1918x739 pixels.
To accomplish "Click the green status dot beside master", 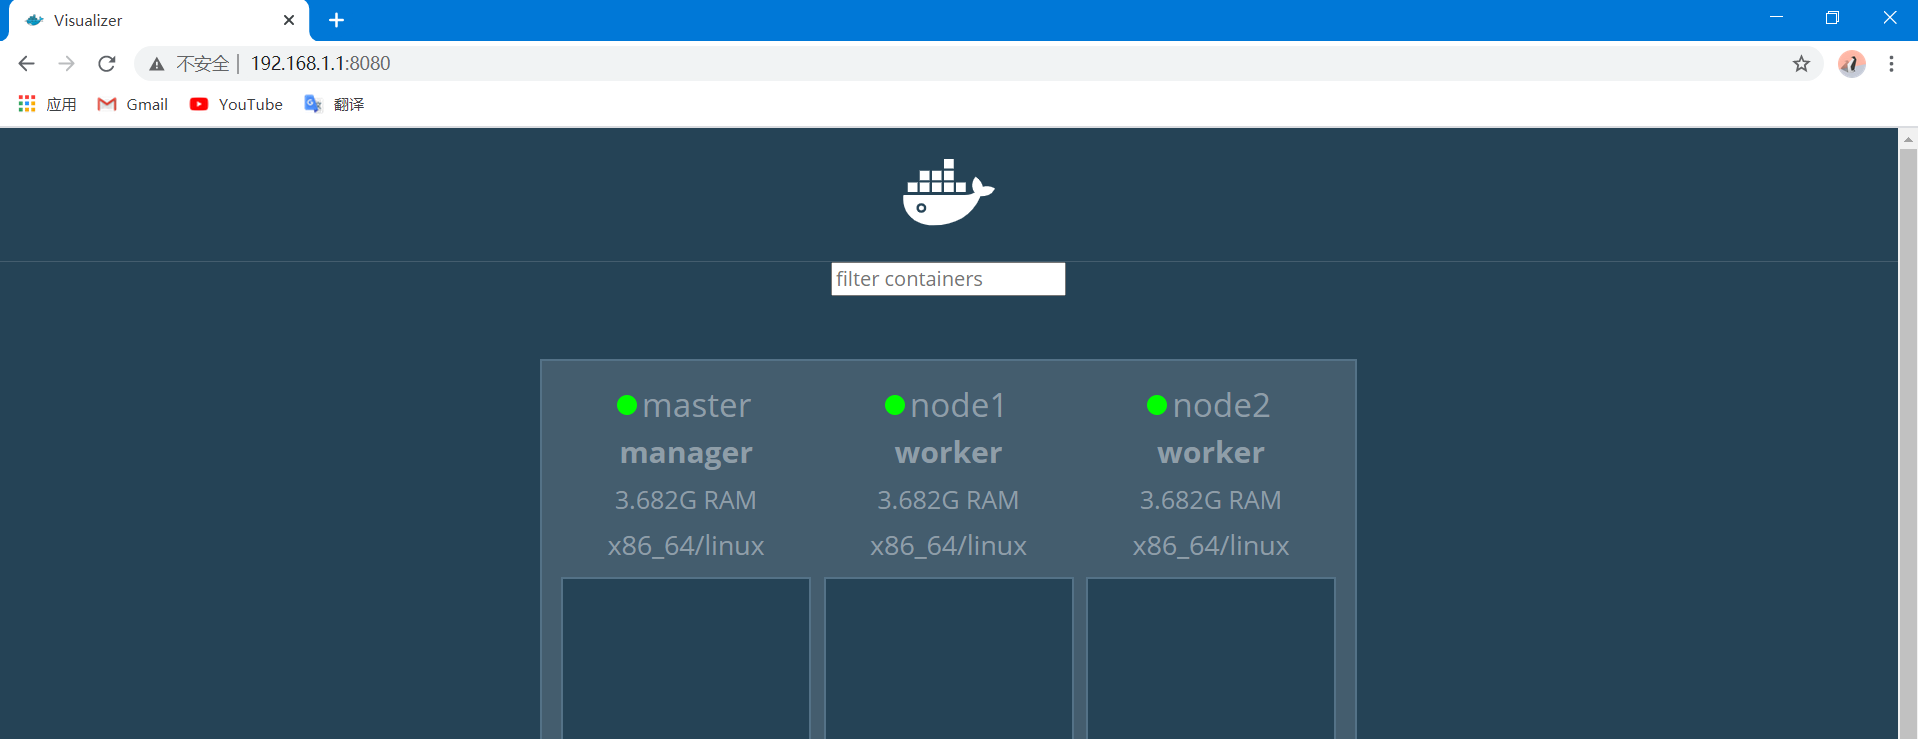I will coord(627,405).
